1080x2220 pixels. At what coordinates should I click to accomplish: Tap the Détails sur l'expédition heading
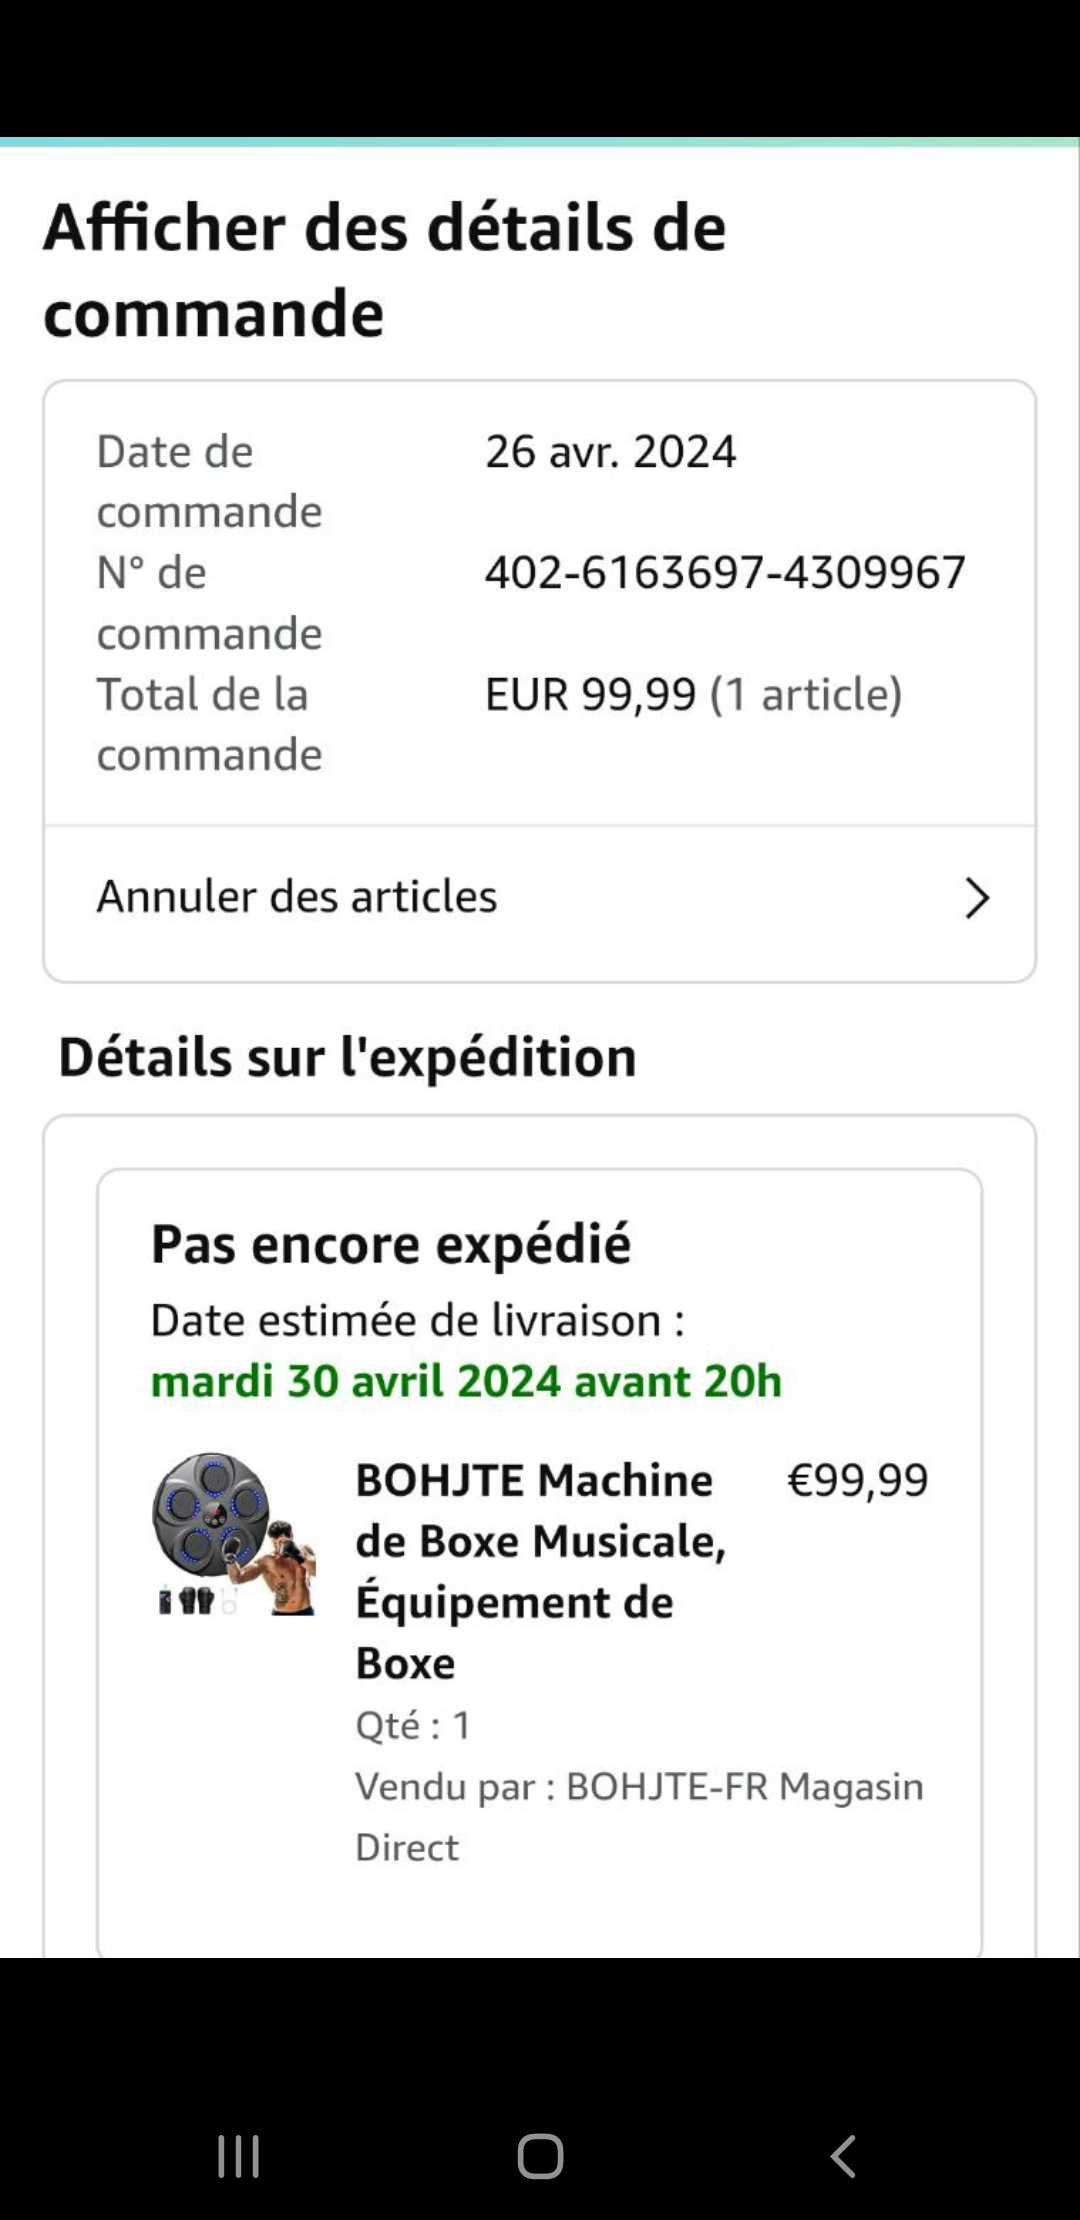(348, 1057)
